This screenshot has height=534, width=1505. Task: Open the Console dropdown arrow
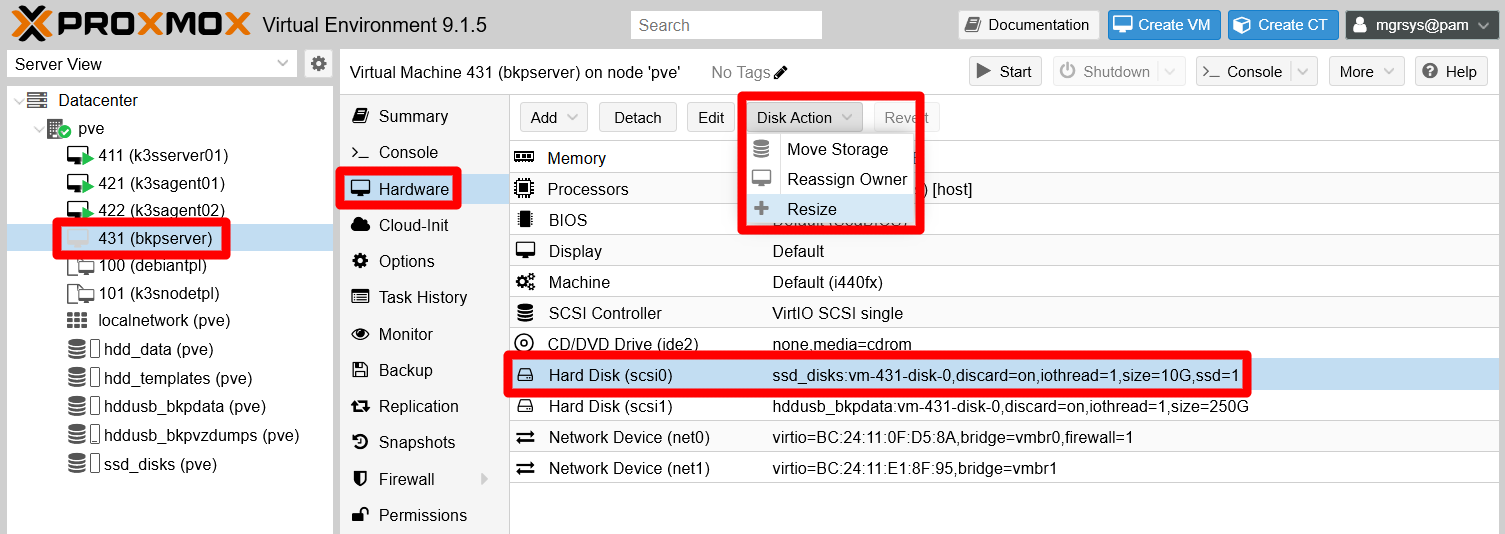pos(1303,72)
